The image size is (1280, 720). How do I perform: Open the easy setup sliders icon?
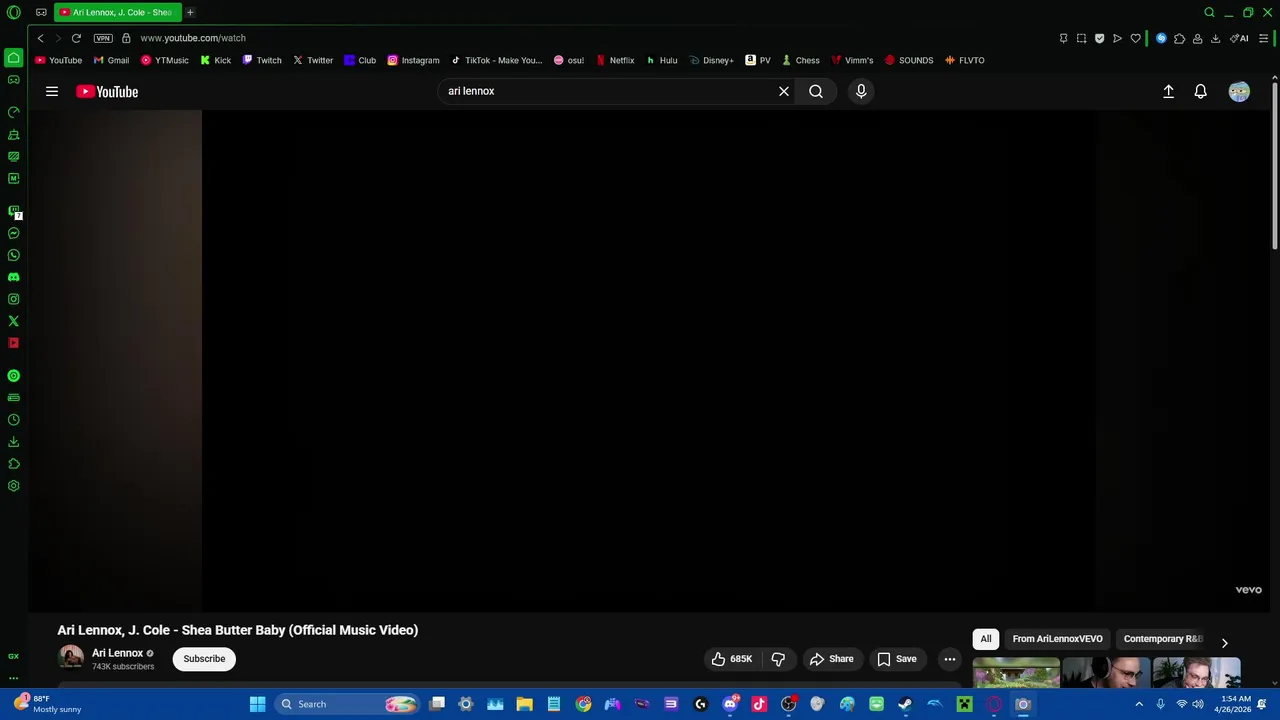click(1264, 38)
